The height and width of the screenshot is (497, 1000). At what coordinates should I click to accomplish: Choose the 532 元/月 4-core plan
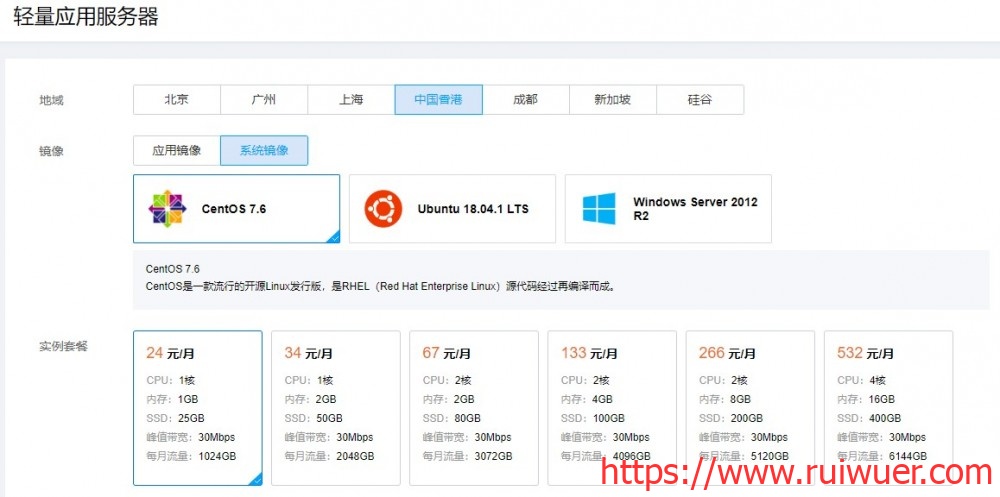point(888,408)
